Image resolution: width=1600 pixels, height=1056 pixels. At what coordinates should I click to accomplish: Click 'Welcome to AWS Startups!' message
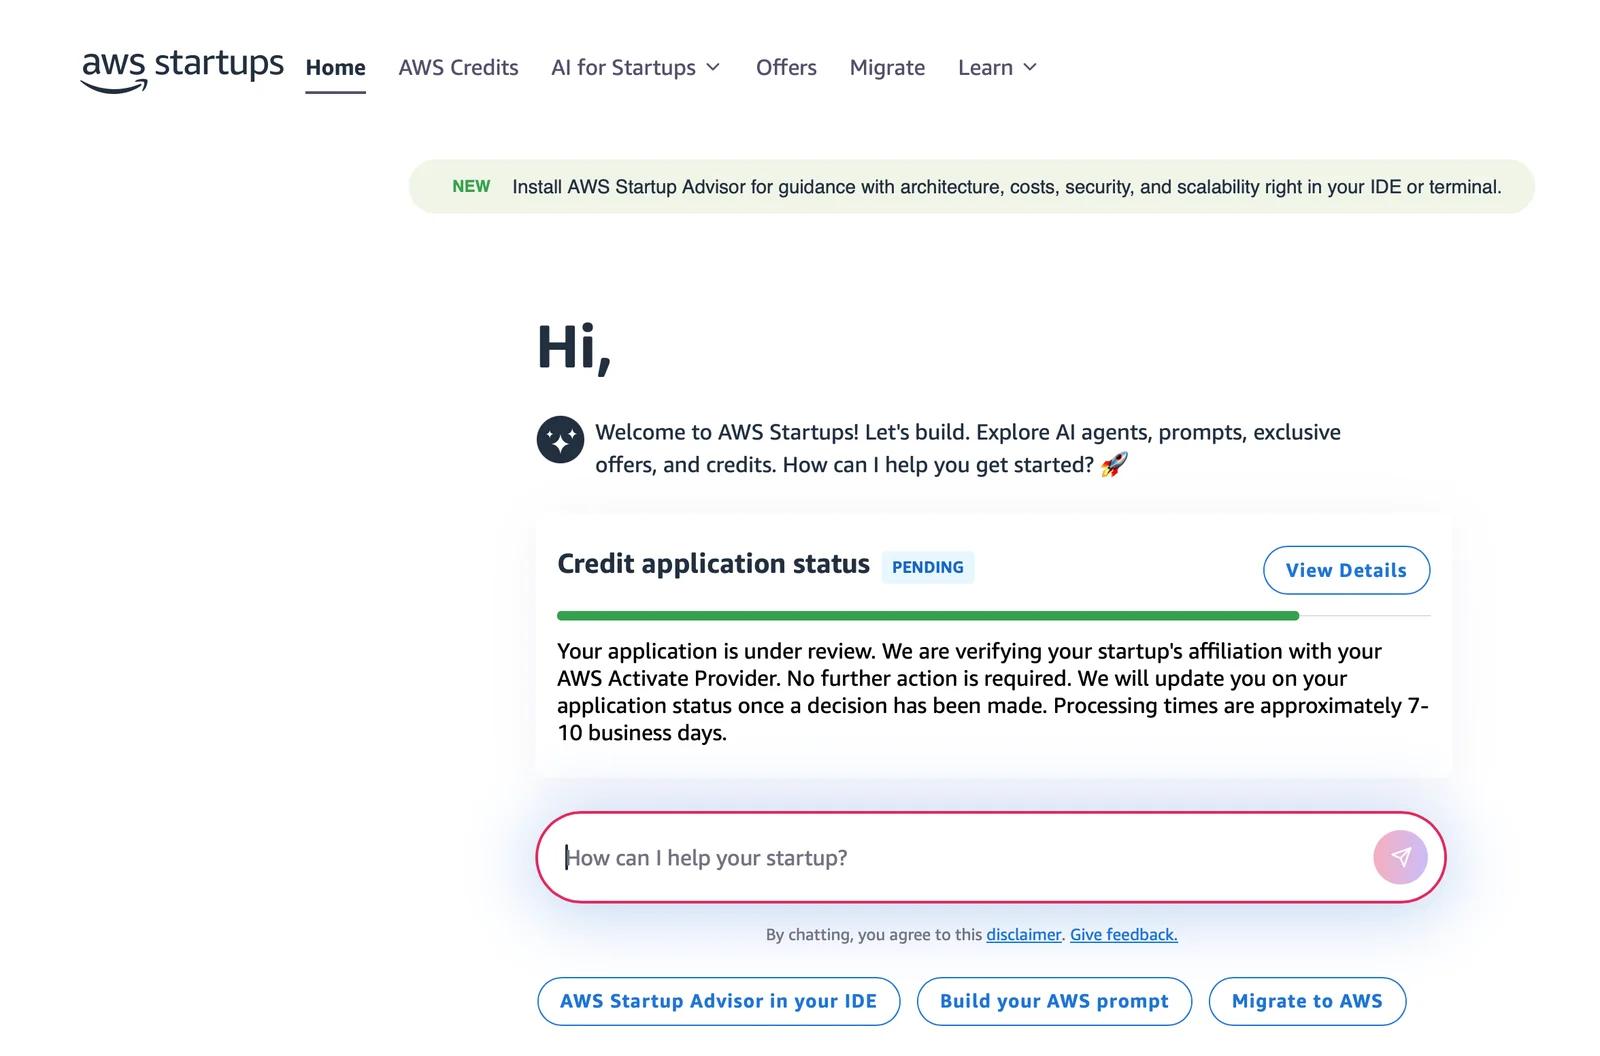(x=968, y=448)
